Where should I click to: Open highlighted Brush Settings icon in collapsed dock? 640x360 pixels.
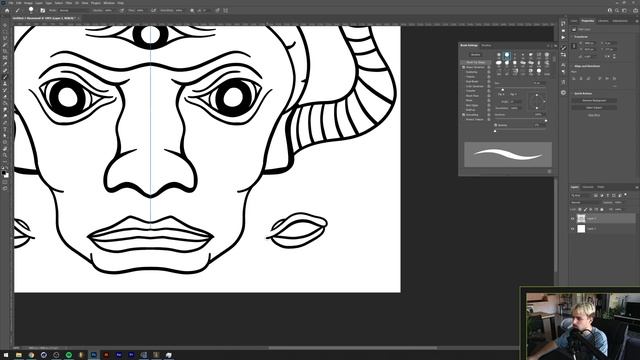point(564,48)
